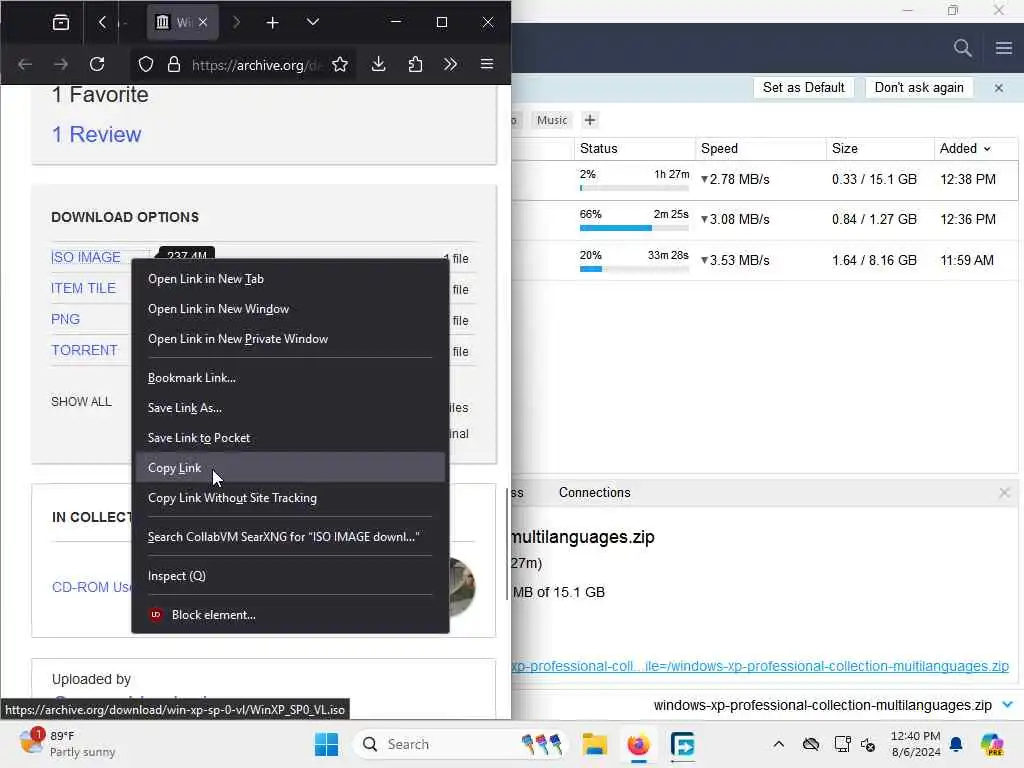Viewport: 1024px width, 768px height.
Task: Open File Explorer from taskbar
Action: 595,744
